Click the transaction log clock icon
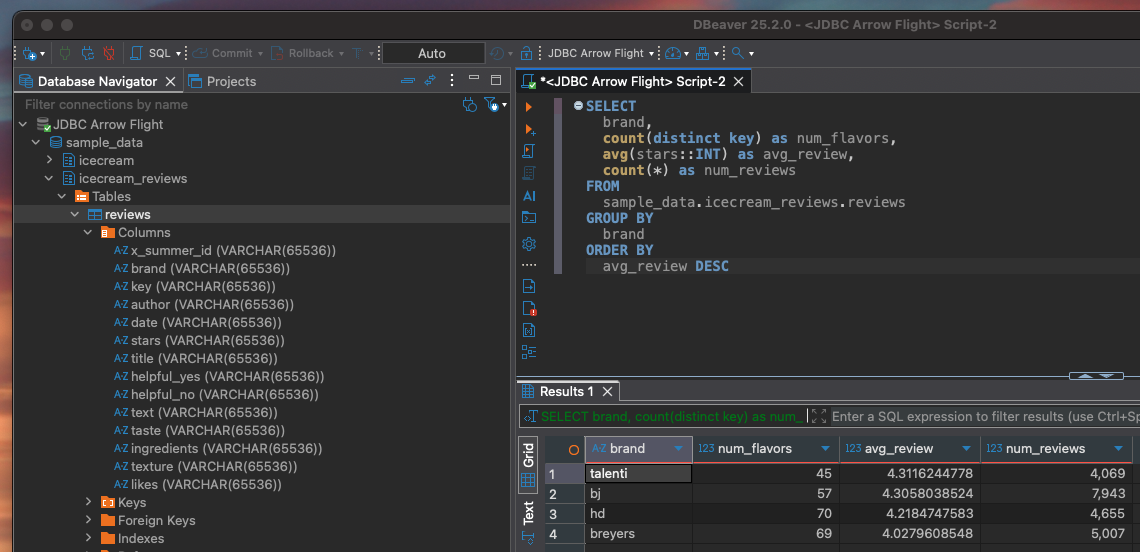The width and height of the screenshot is (1140, 552). [497, 53]
